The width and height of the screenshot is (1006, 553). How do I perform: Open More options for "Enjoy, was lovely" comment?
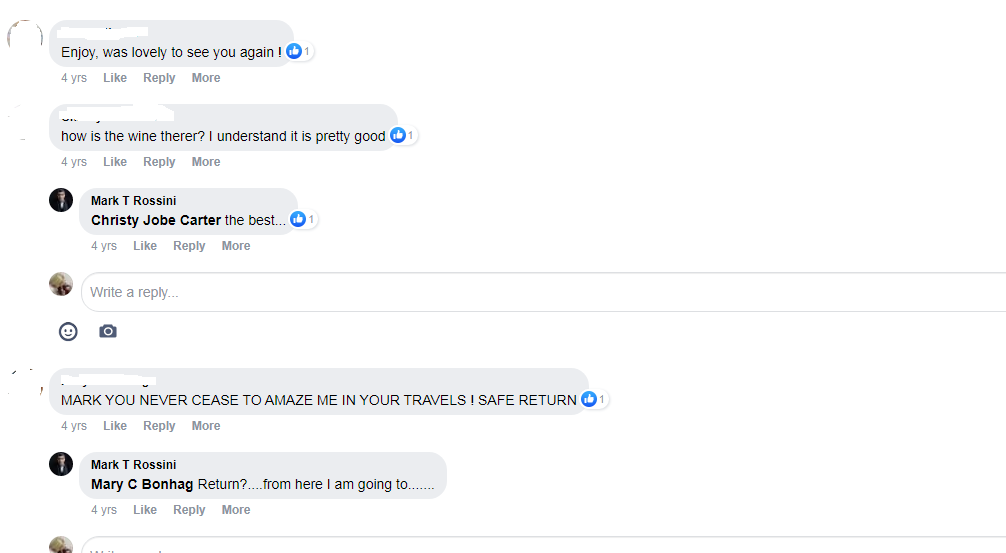coord(206,78)
